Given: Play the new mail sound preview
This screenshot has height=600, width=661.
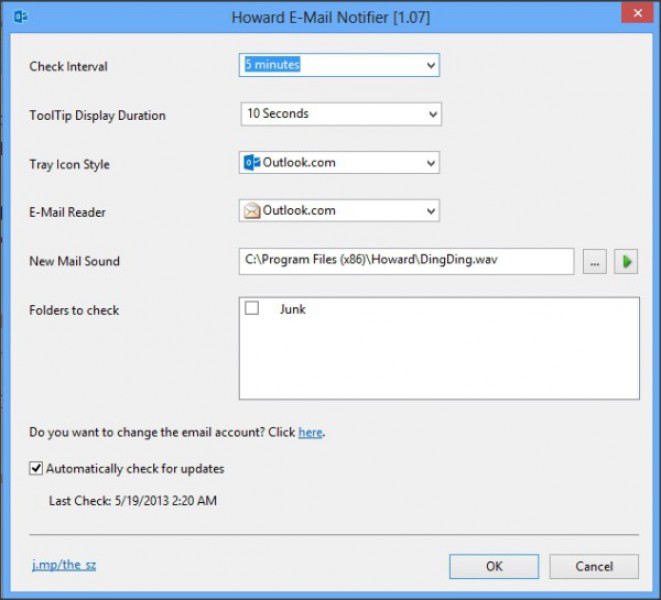Looking at the screenshot, I should tap(626, 262).
